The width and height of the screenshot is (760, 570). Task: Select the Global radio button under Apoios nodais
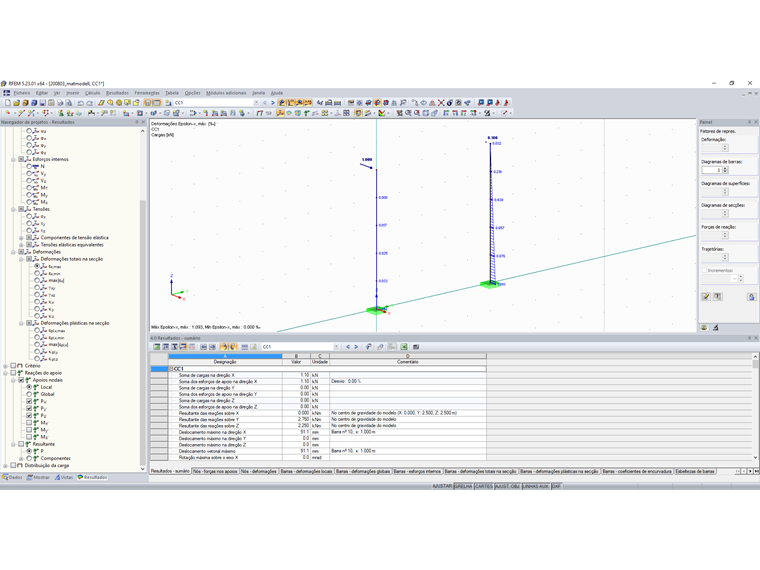tap(29, 395)
